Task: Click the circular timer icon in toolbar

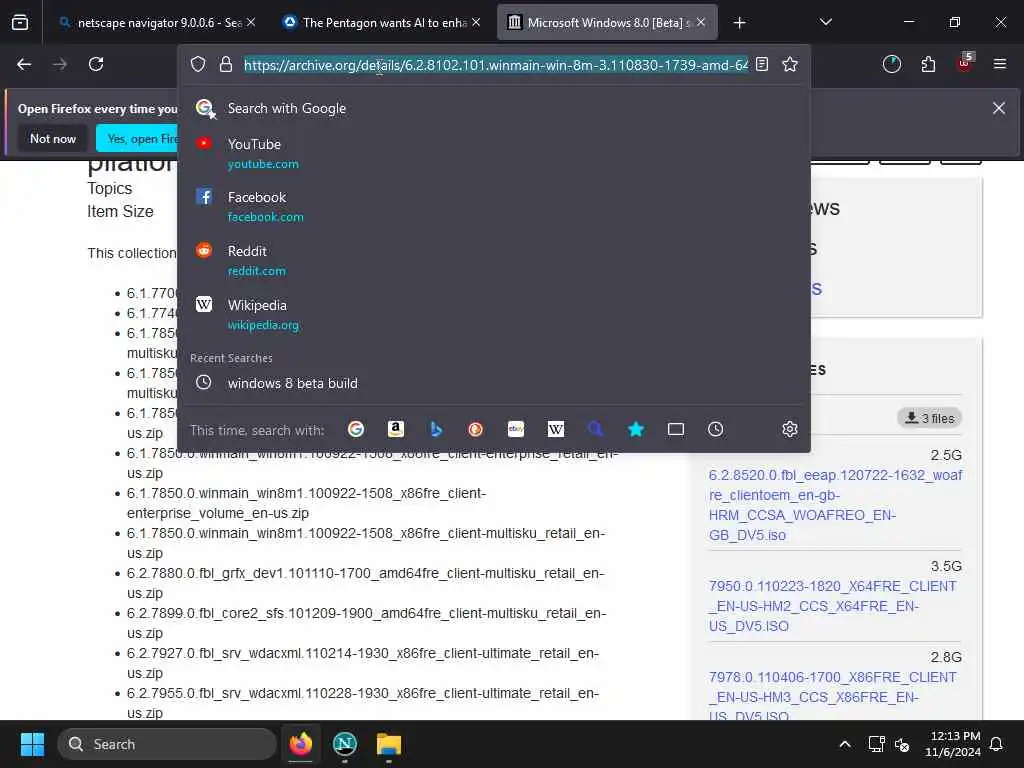Action: (891, 64)
